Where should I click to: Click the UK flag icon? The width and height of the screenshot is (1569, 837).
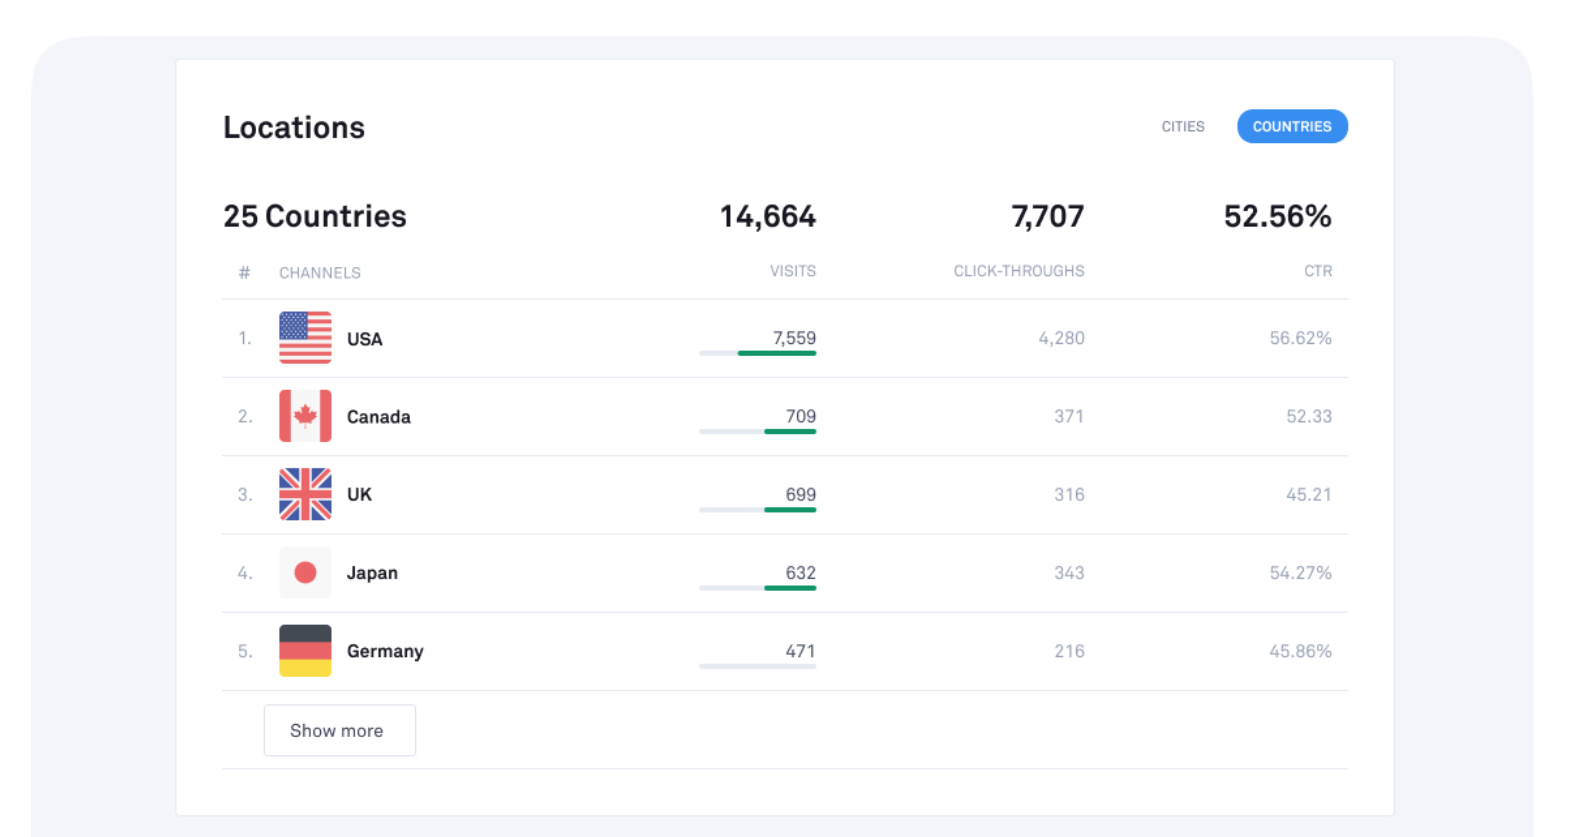pyautogui.click(x=305, y=494)
